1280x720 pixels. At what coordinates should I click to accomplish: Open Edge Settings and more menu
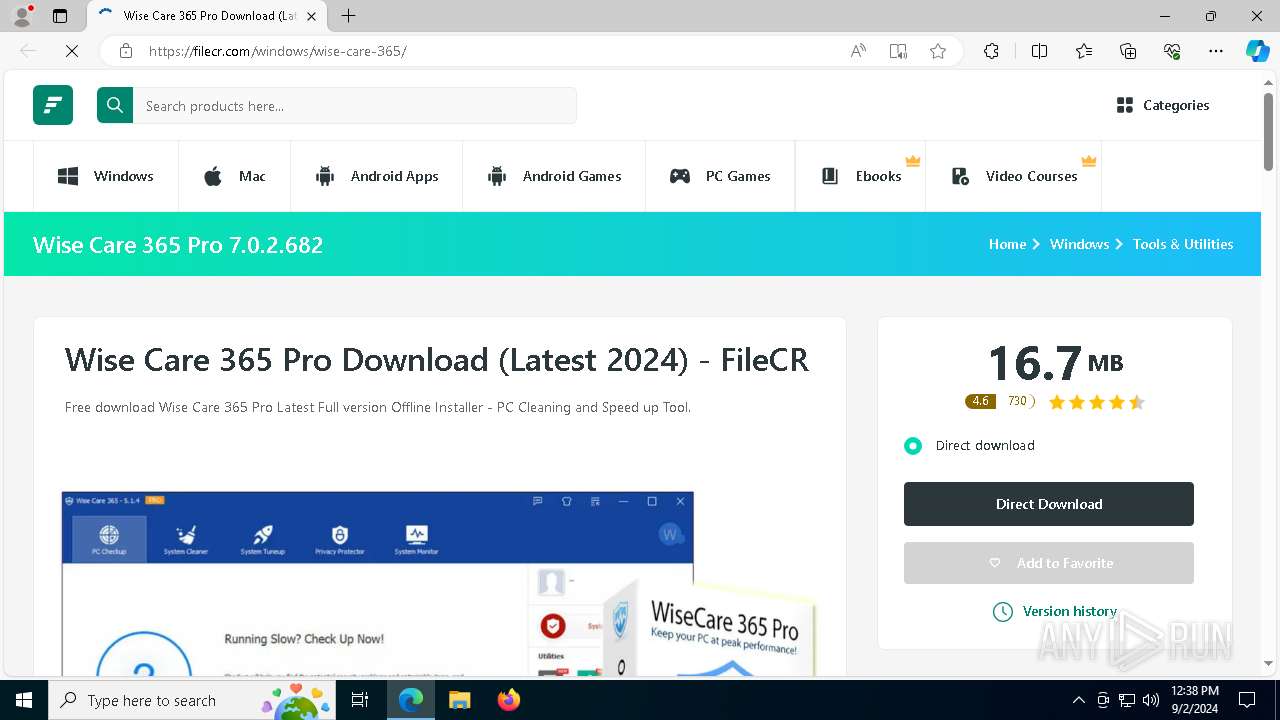tap(1216, 51)
